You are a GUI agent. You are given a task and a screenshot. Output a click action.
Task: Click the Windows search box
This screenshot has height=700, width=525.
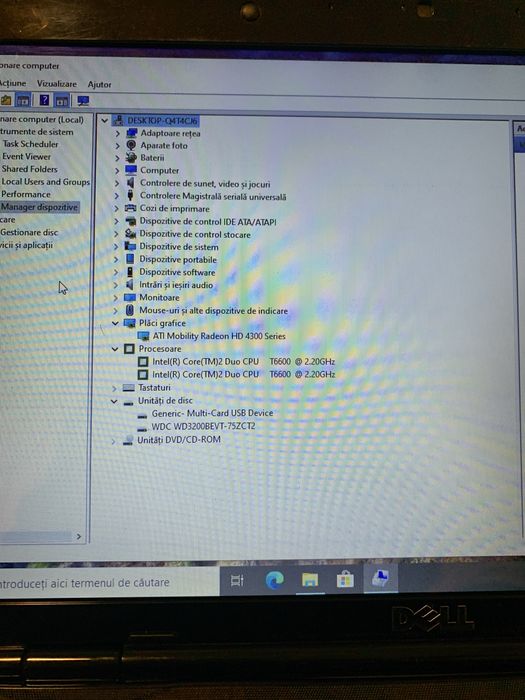[x=107, y=583]
